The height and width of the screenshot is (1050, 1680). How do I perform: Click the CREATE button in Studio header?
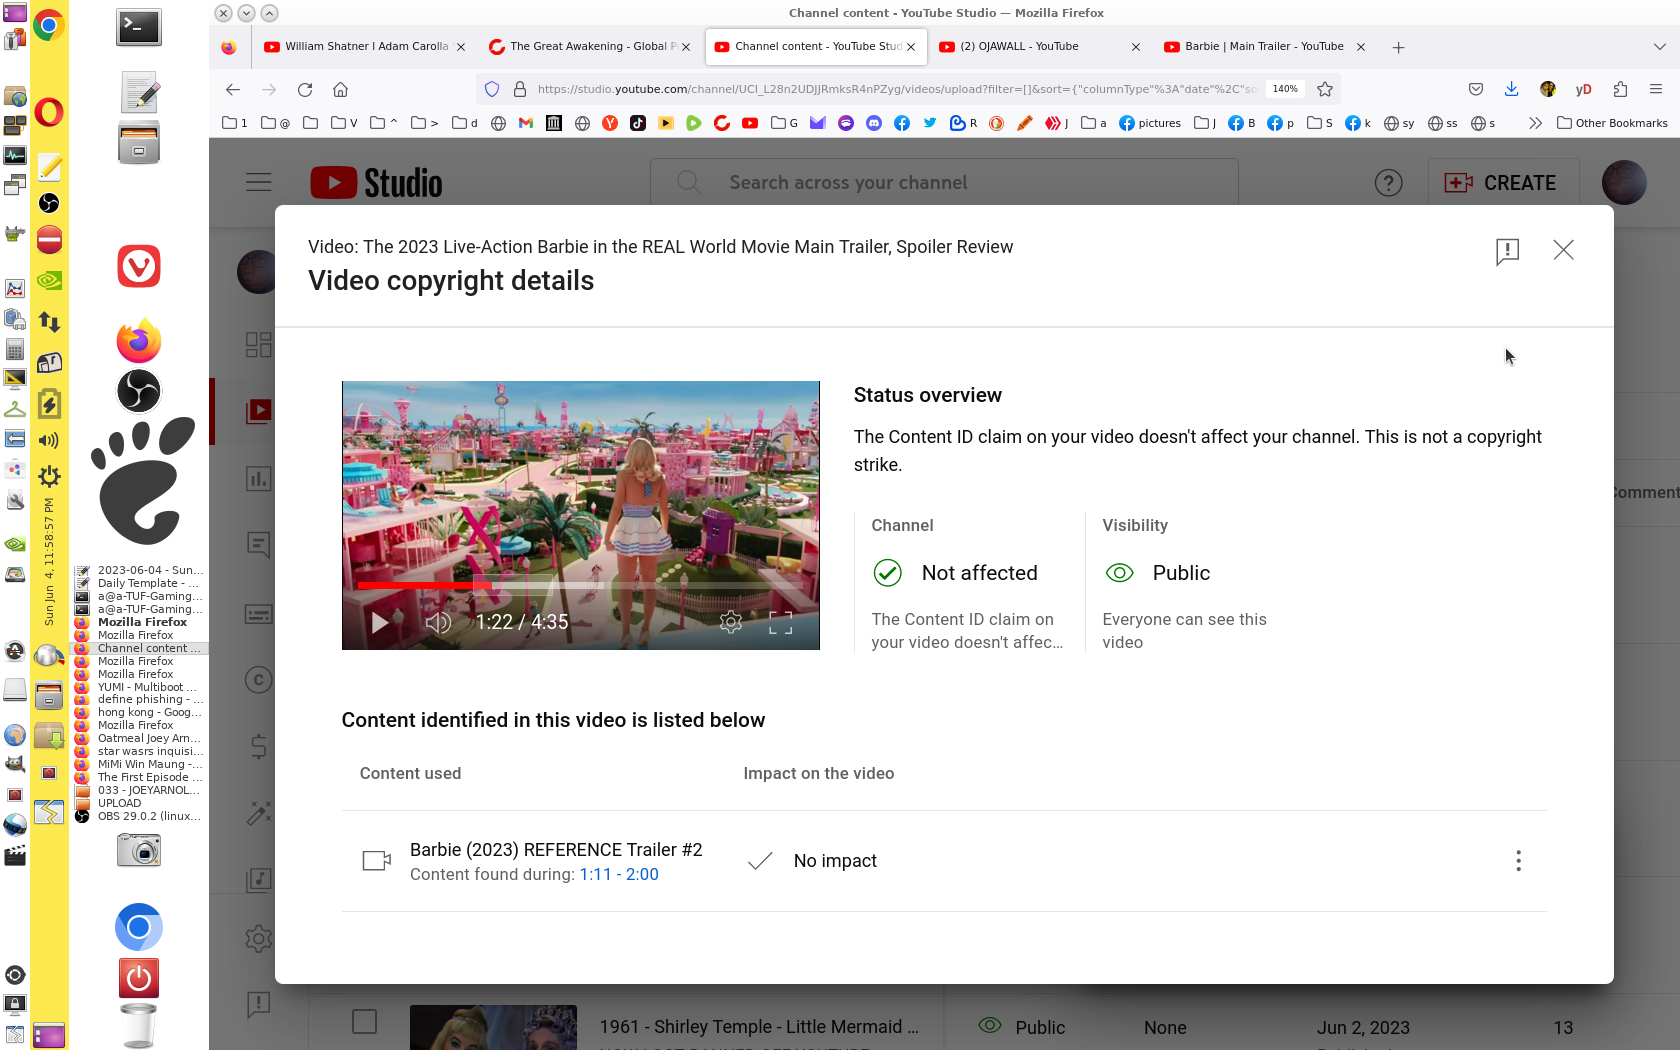click(1501, 183)
